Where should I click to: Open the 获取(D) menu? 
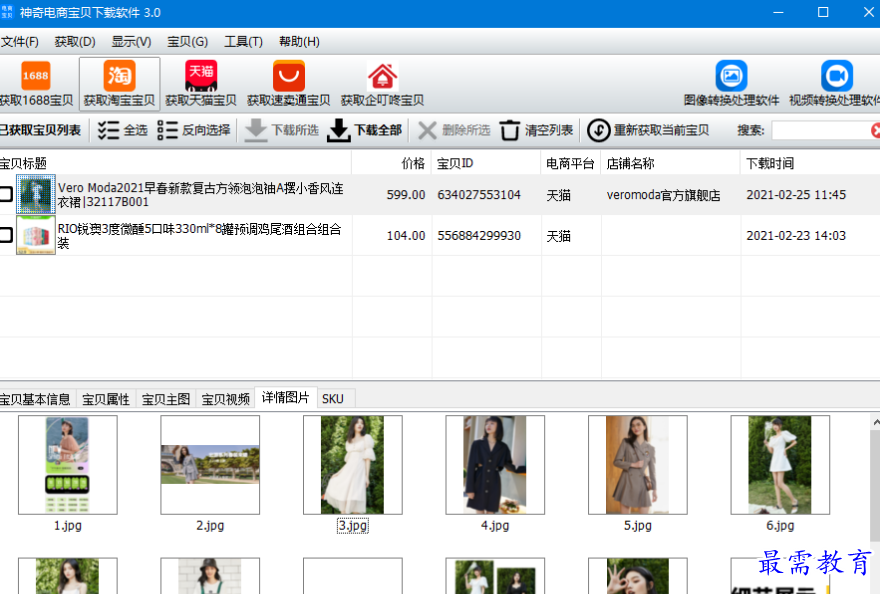click(x=75, y=42)
